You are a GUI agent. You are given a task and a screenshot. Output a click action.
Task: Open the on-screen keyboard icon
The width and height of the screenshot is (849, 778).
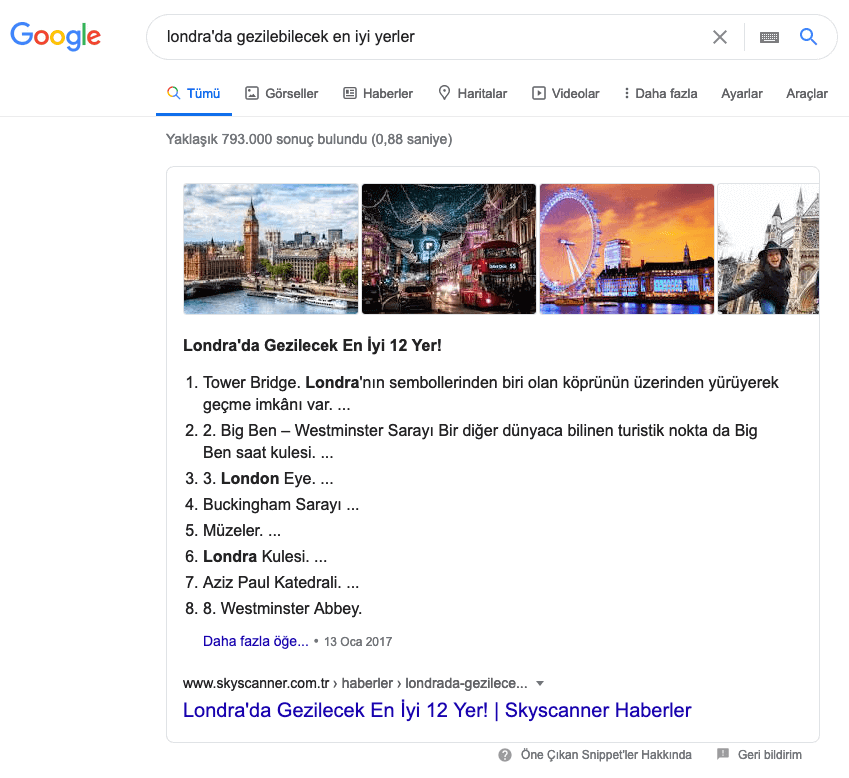[769, 37]
